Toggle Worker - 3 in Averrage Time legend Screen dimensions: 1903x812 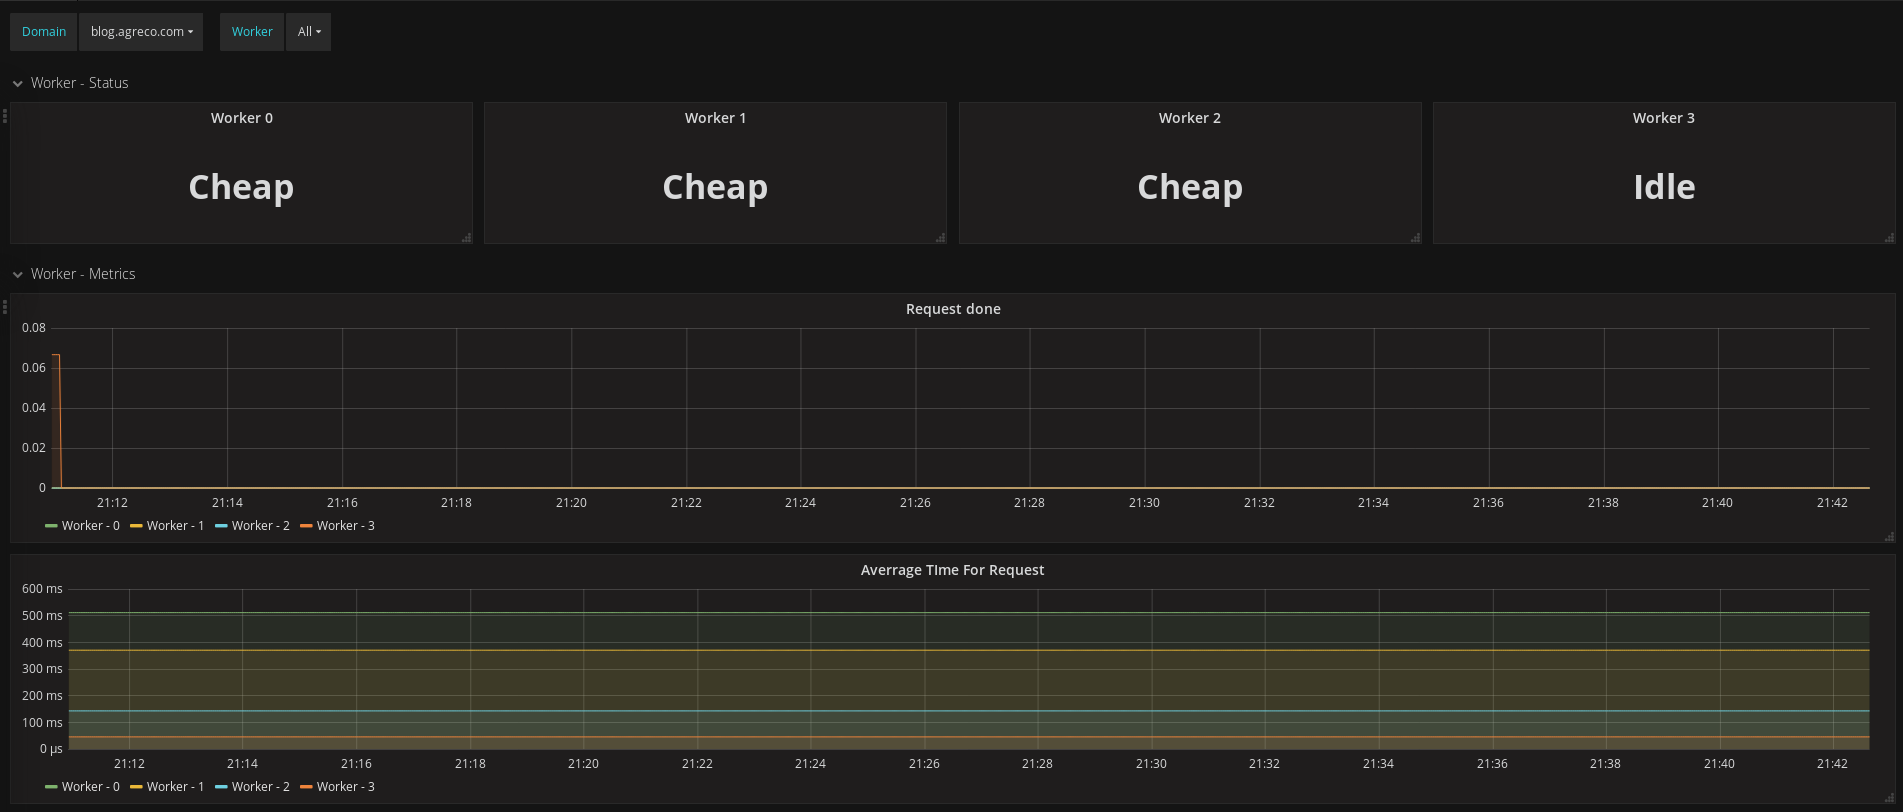346,787
